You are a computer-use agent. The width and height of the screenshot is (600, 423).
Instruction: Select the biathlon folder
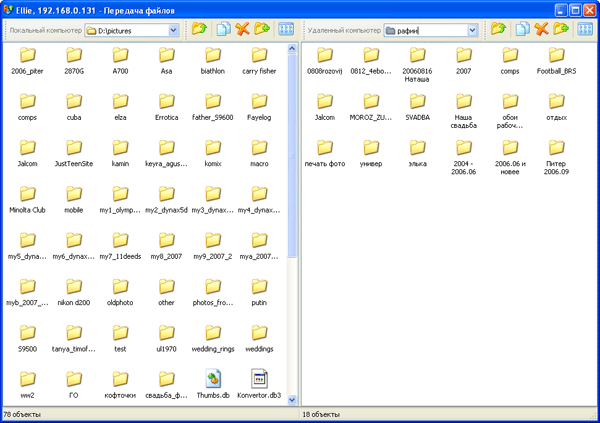[x=213, y=60]
